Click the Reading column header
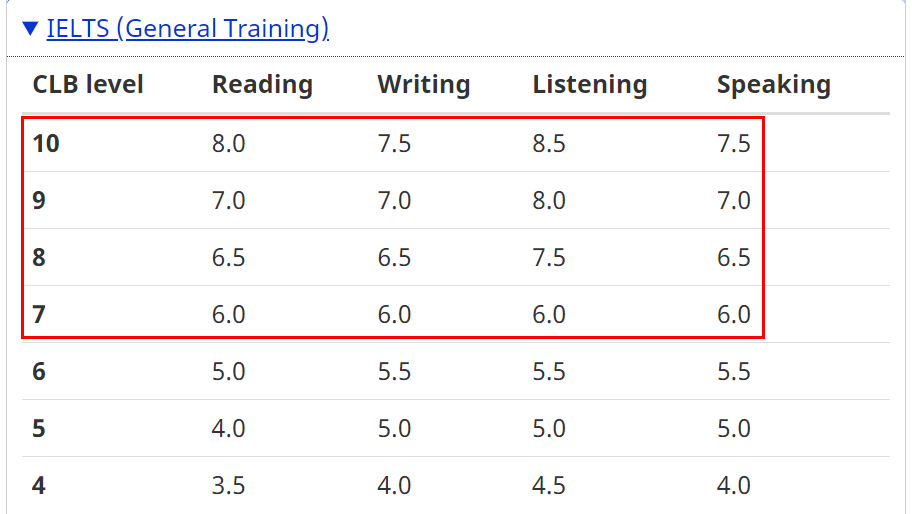Viewport: 912px width, 514px height. (262, 85)
